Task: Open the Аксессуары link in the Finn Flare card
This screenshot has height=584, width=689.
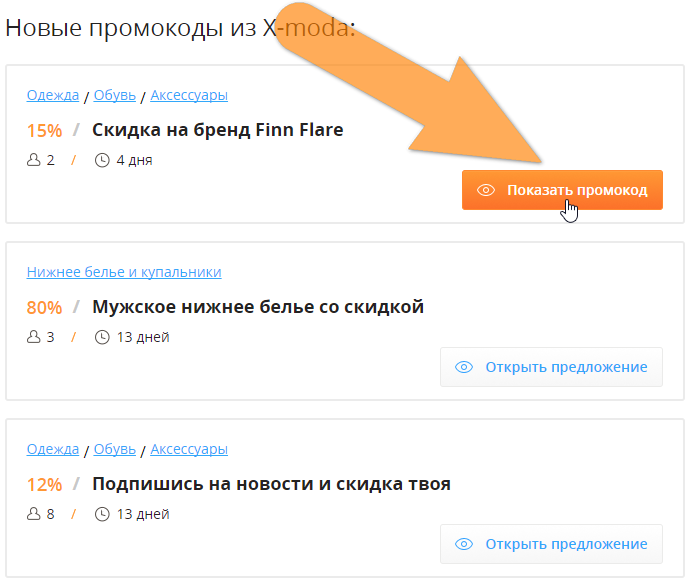Action: point(189,95)
